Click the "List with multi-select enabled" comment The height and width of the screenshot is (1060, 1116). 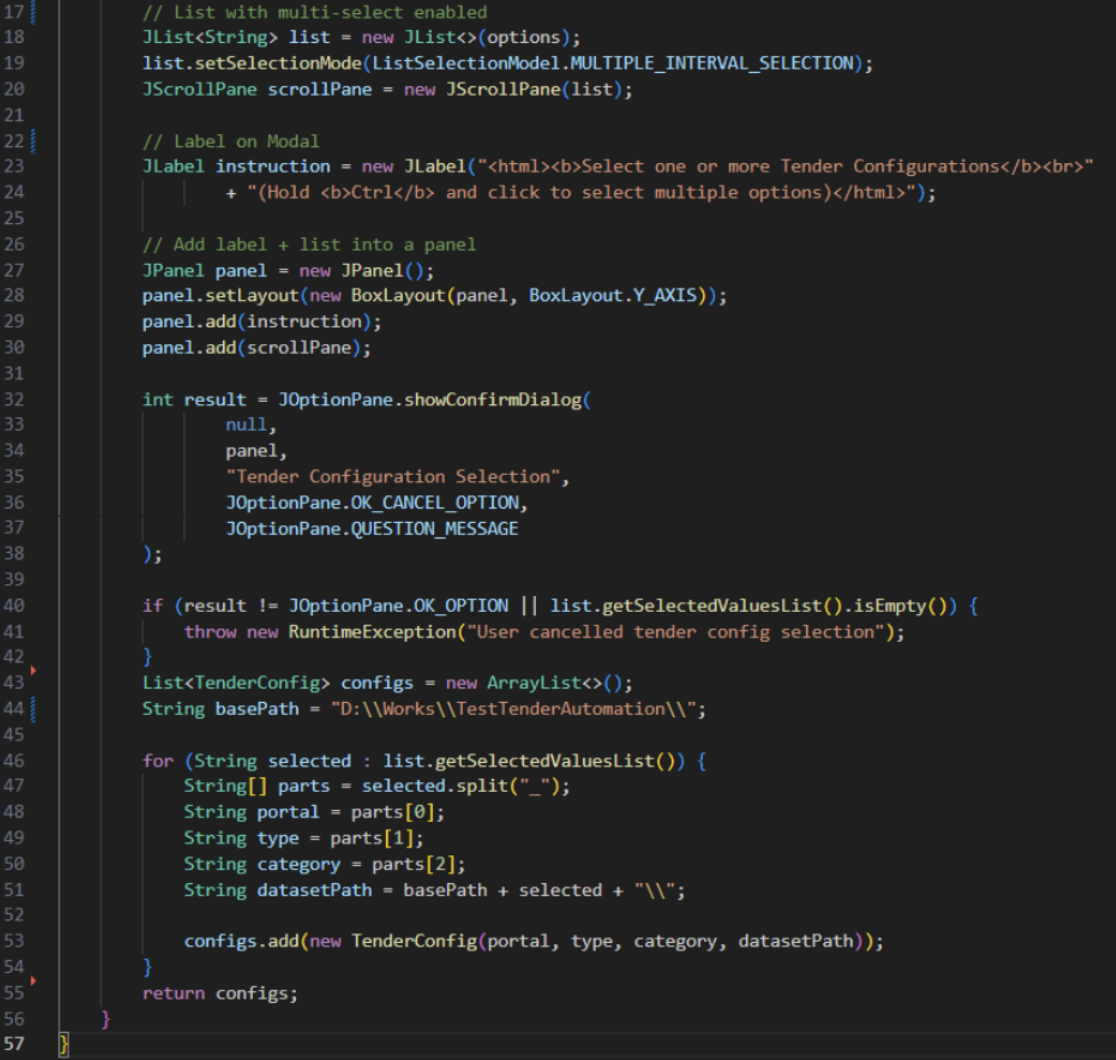point(315,12)
